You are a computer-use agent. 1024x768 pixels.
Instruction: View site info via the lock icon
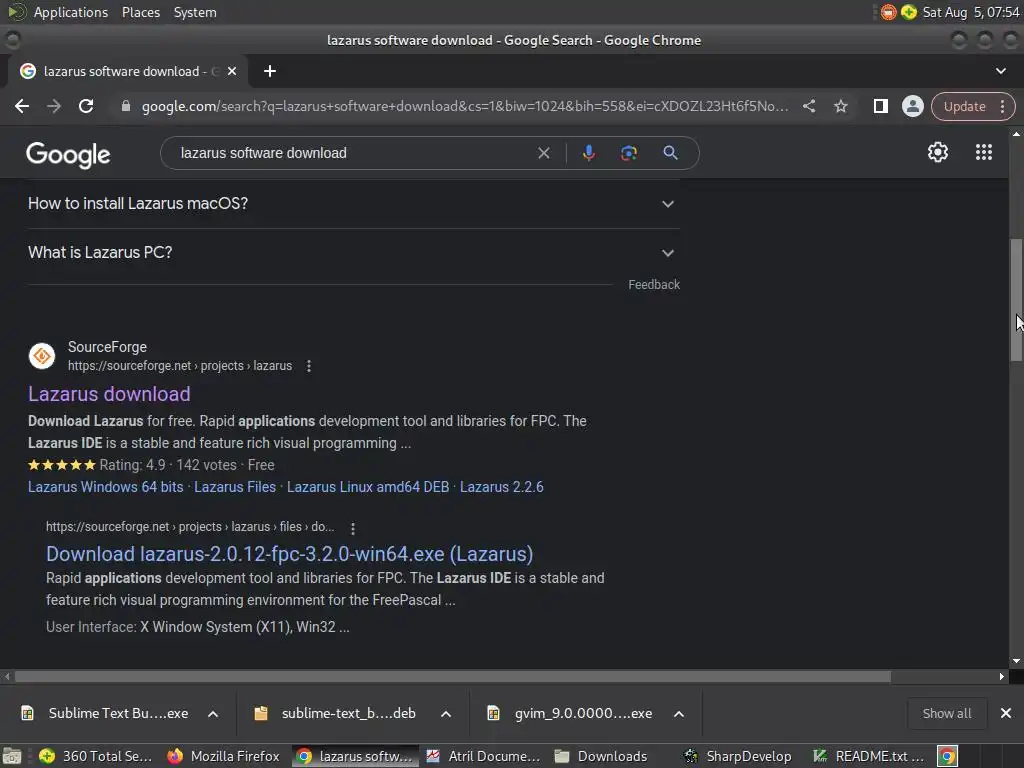click(126, 106)
